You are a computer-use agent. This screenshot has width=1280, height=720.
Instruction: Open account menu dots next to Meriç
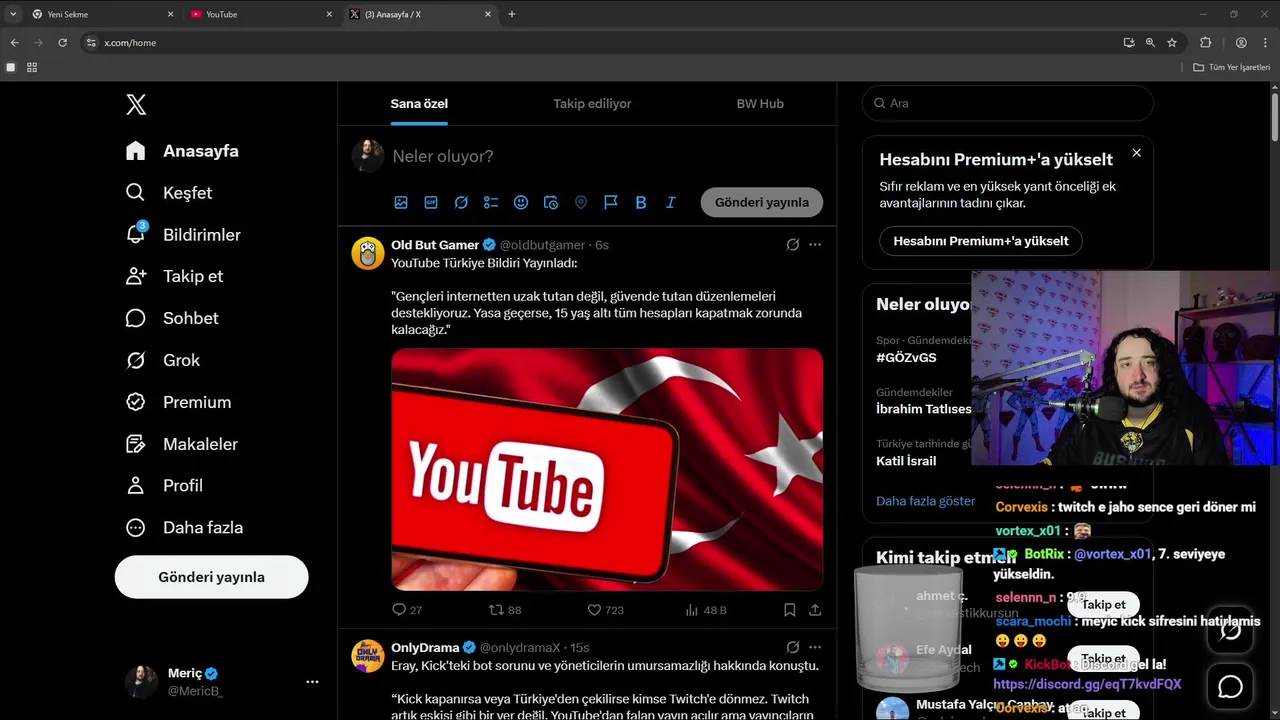click(312, 682)
